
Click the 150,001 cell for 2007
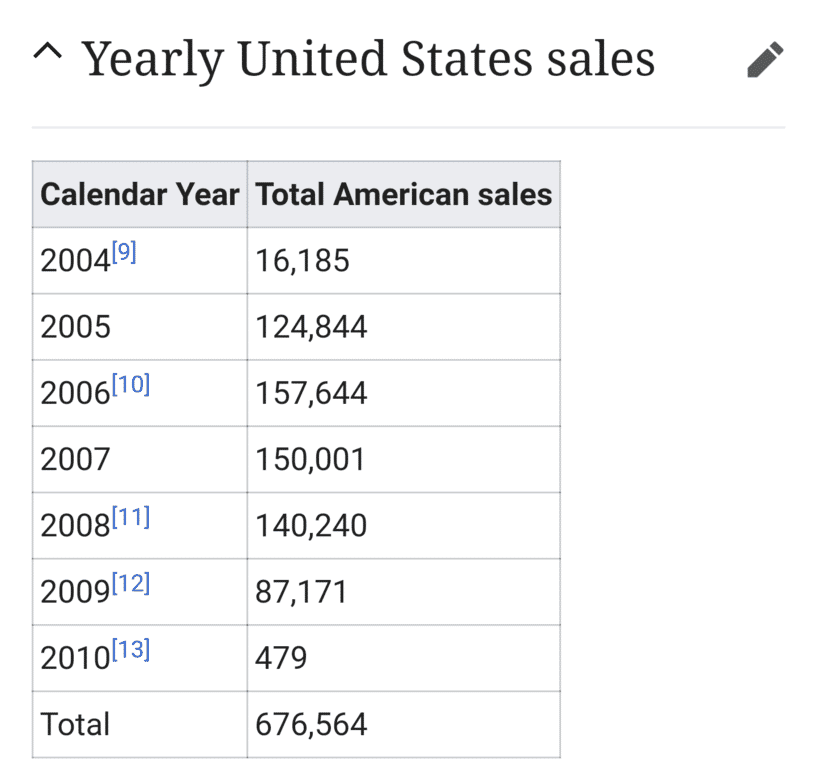pyautogui.click(x=311, y=459)
